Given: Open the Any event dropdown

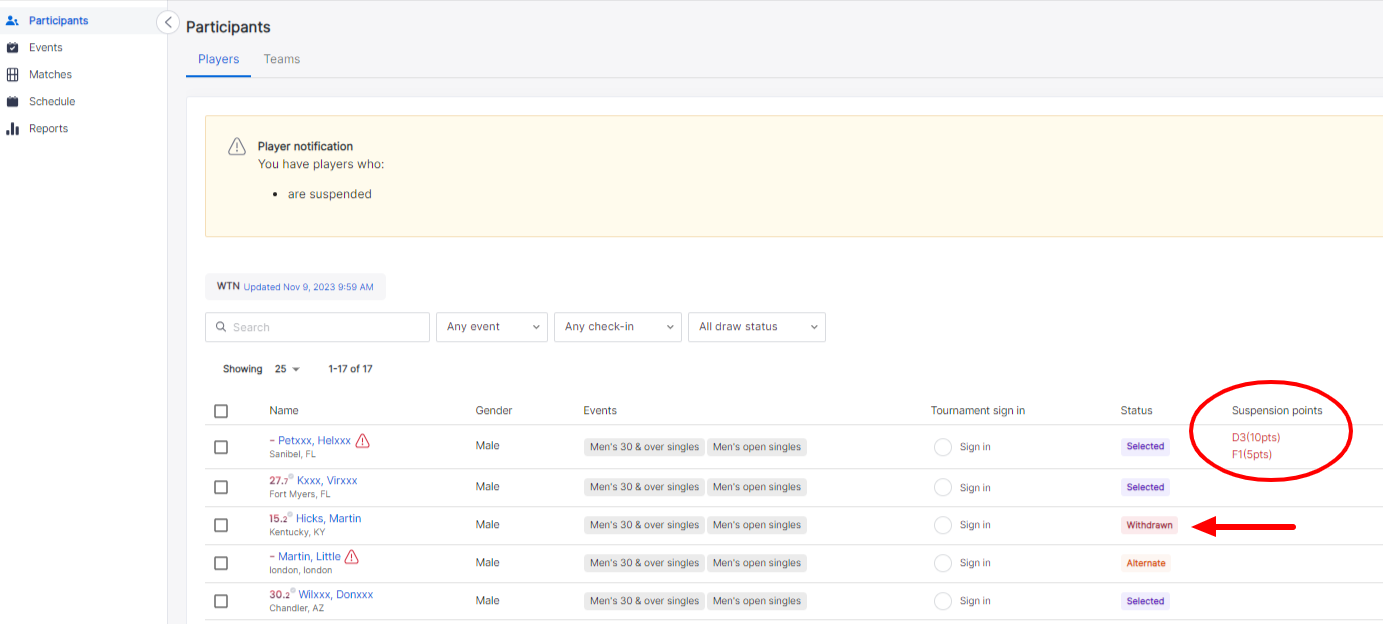Looking at the screenshot, I should click(x=491, y=327).
